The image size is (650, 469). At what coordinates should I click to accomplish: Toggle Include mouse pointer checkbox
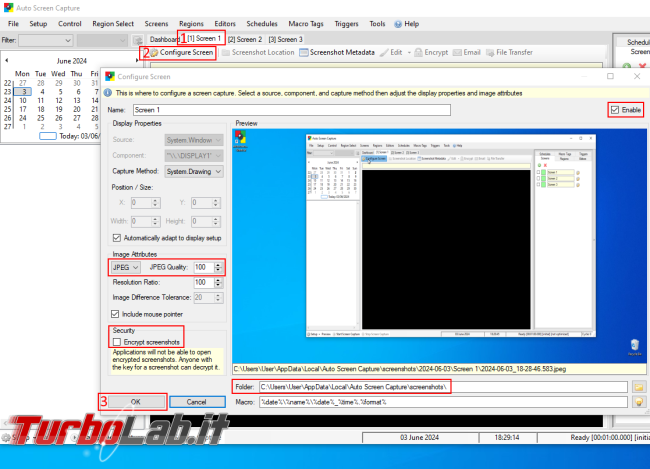tap(115, 314)
